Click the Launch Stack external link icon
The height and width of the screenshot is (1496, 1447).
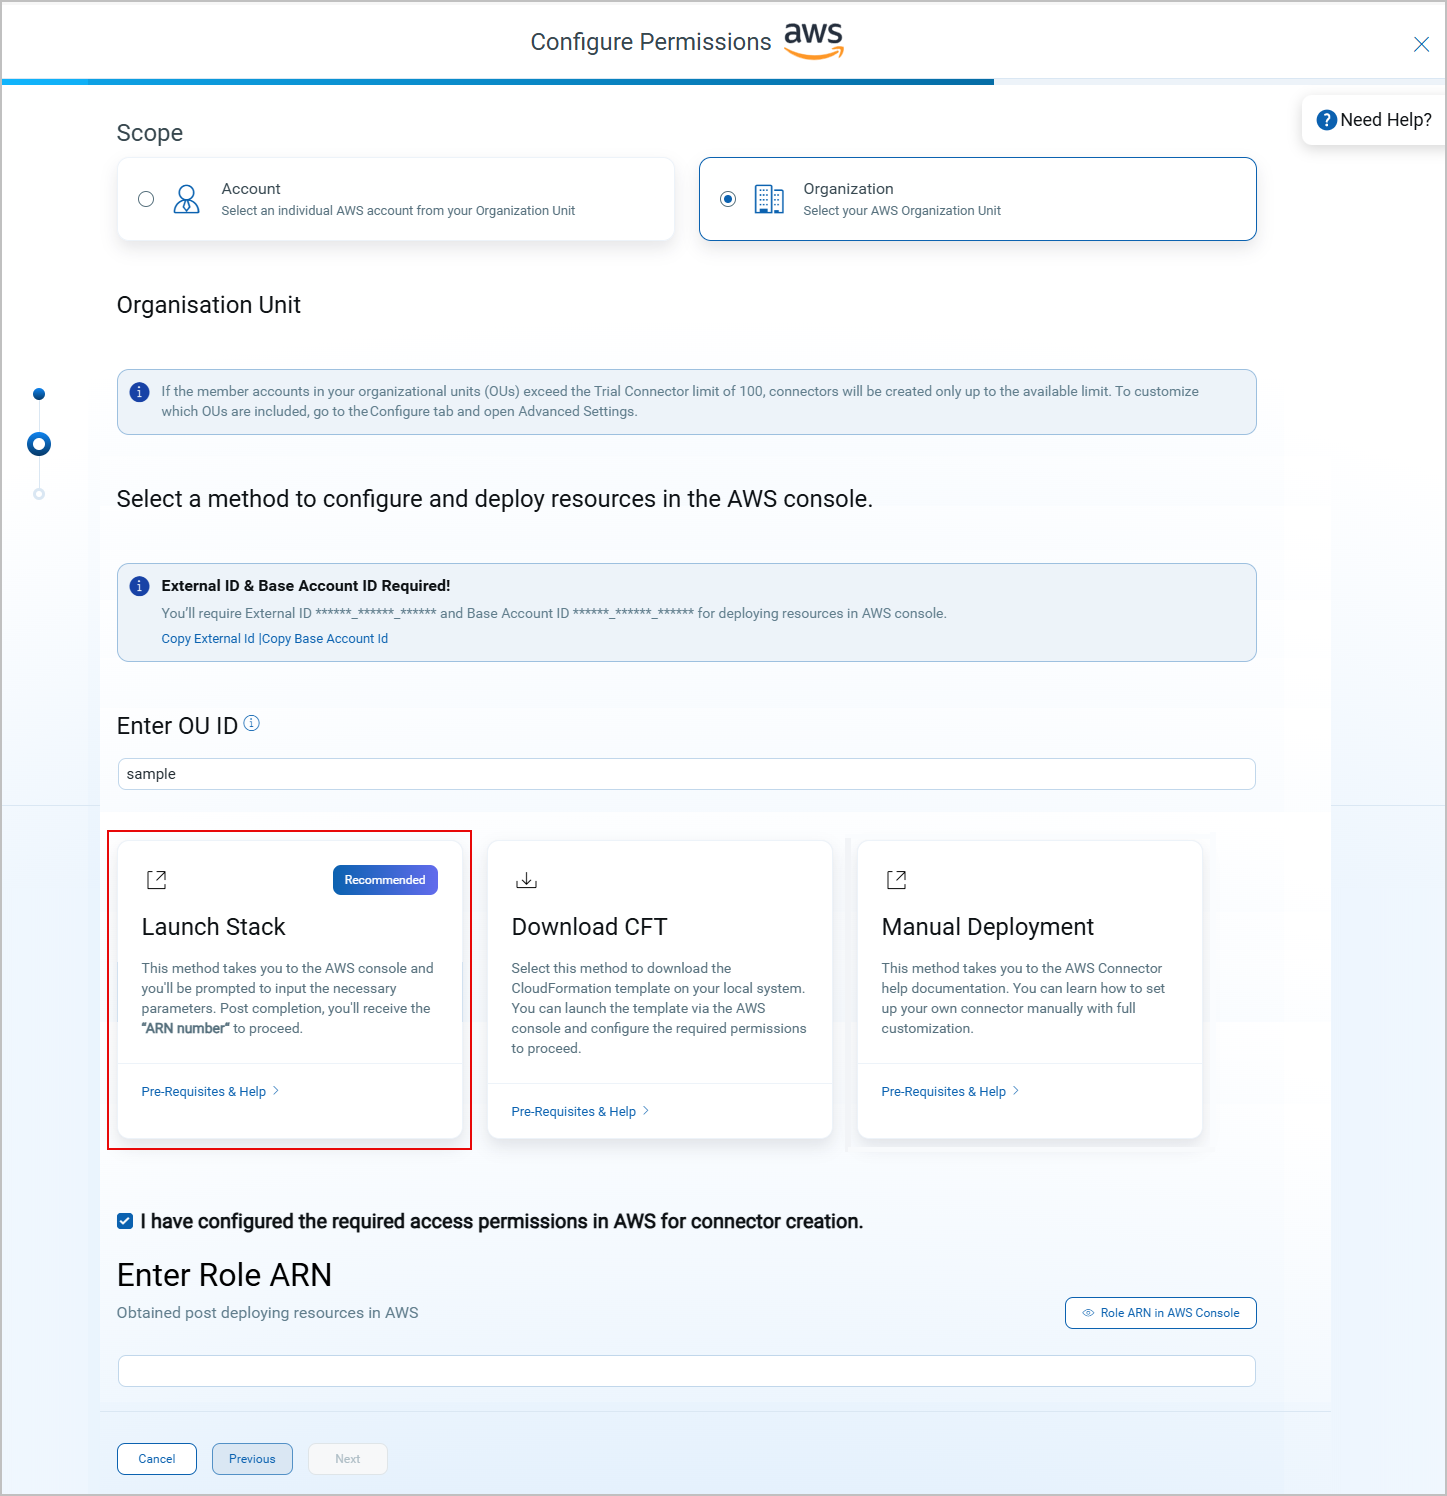point(156,879)
